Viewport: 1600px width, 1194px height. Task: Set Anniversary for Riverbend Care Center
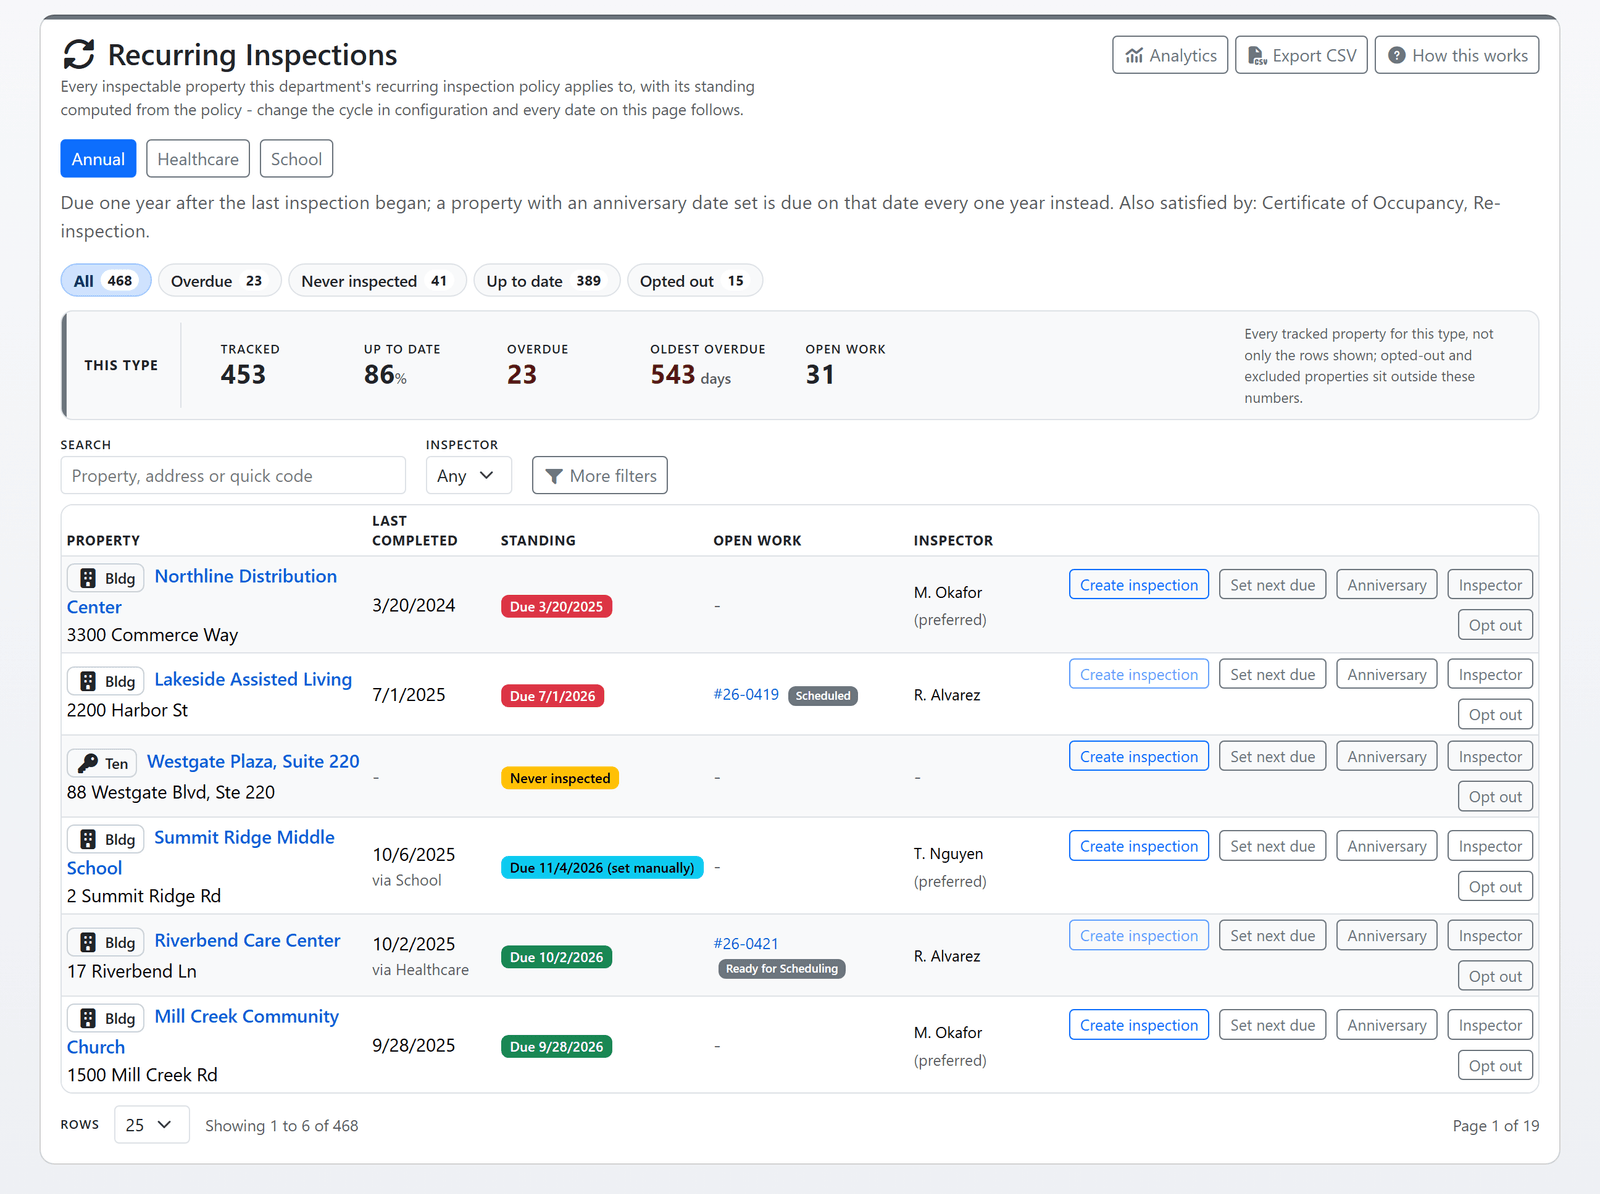tap(1387, 936)
